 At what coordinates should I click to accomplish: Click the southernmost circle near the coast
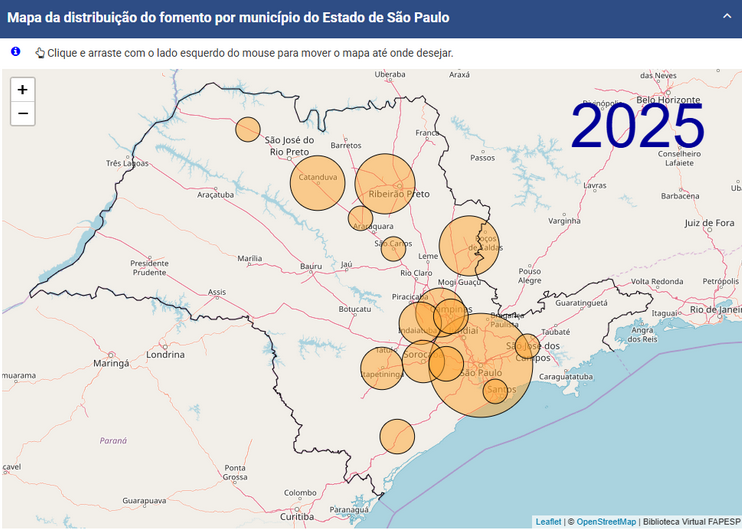point(397,437)
